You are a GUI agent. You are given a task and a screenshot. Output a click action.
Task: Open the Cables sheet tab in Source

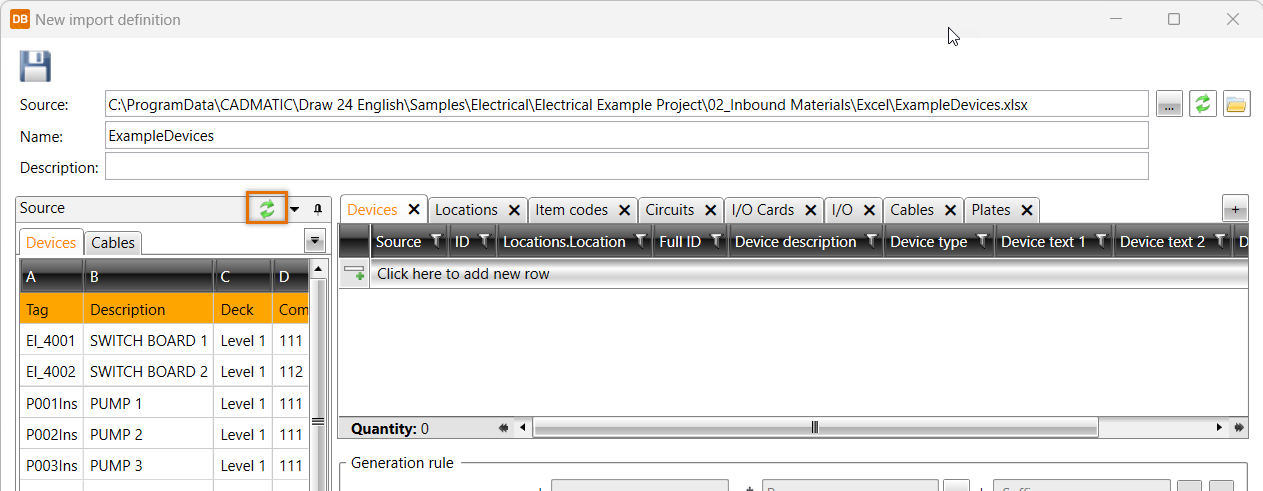[x=113, y=243]
